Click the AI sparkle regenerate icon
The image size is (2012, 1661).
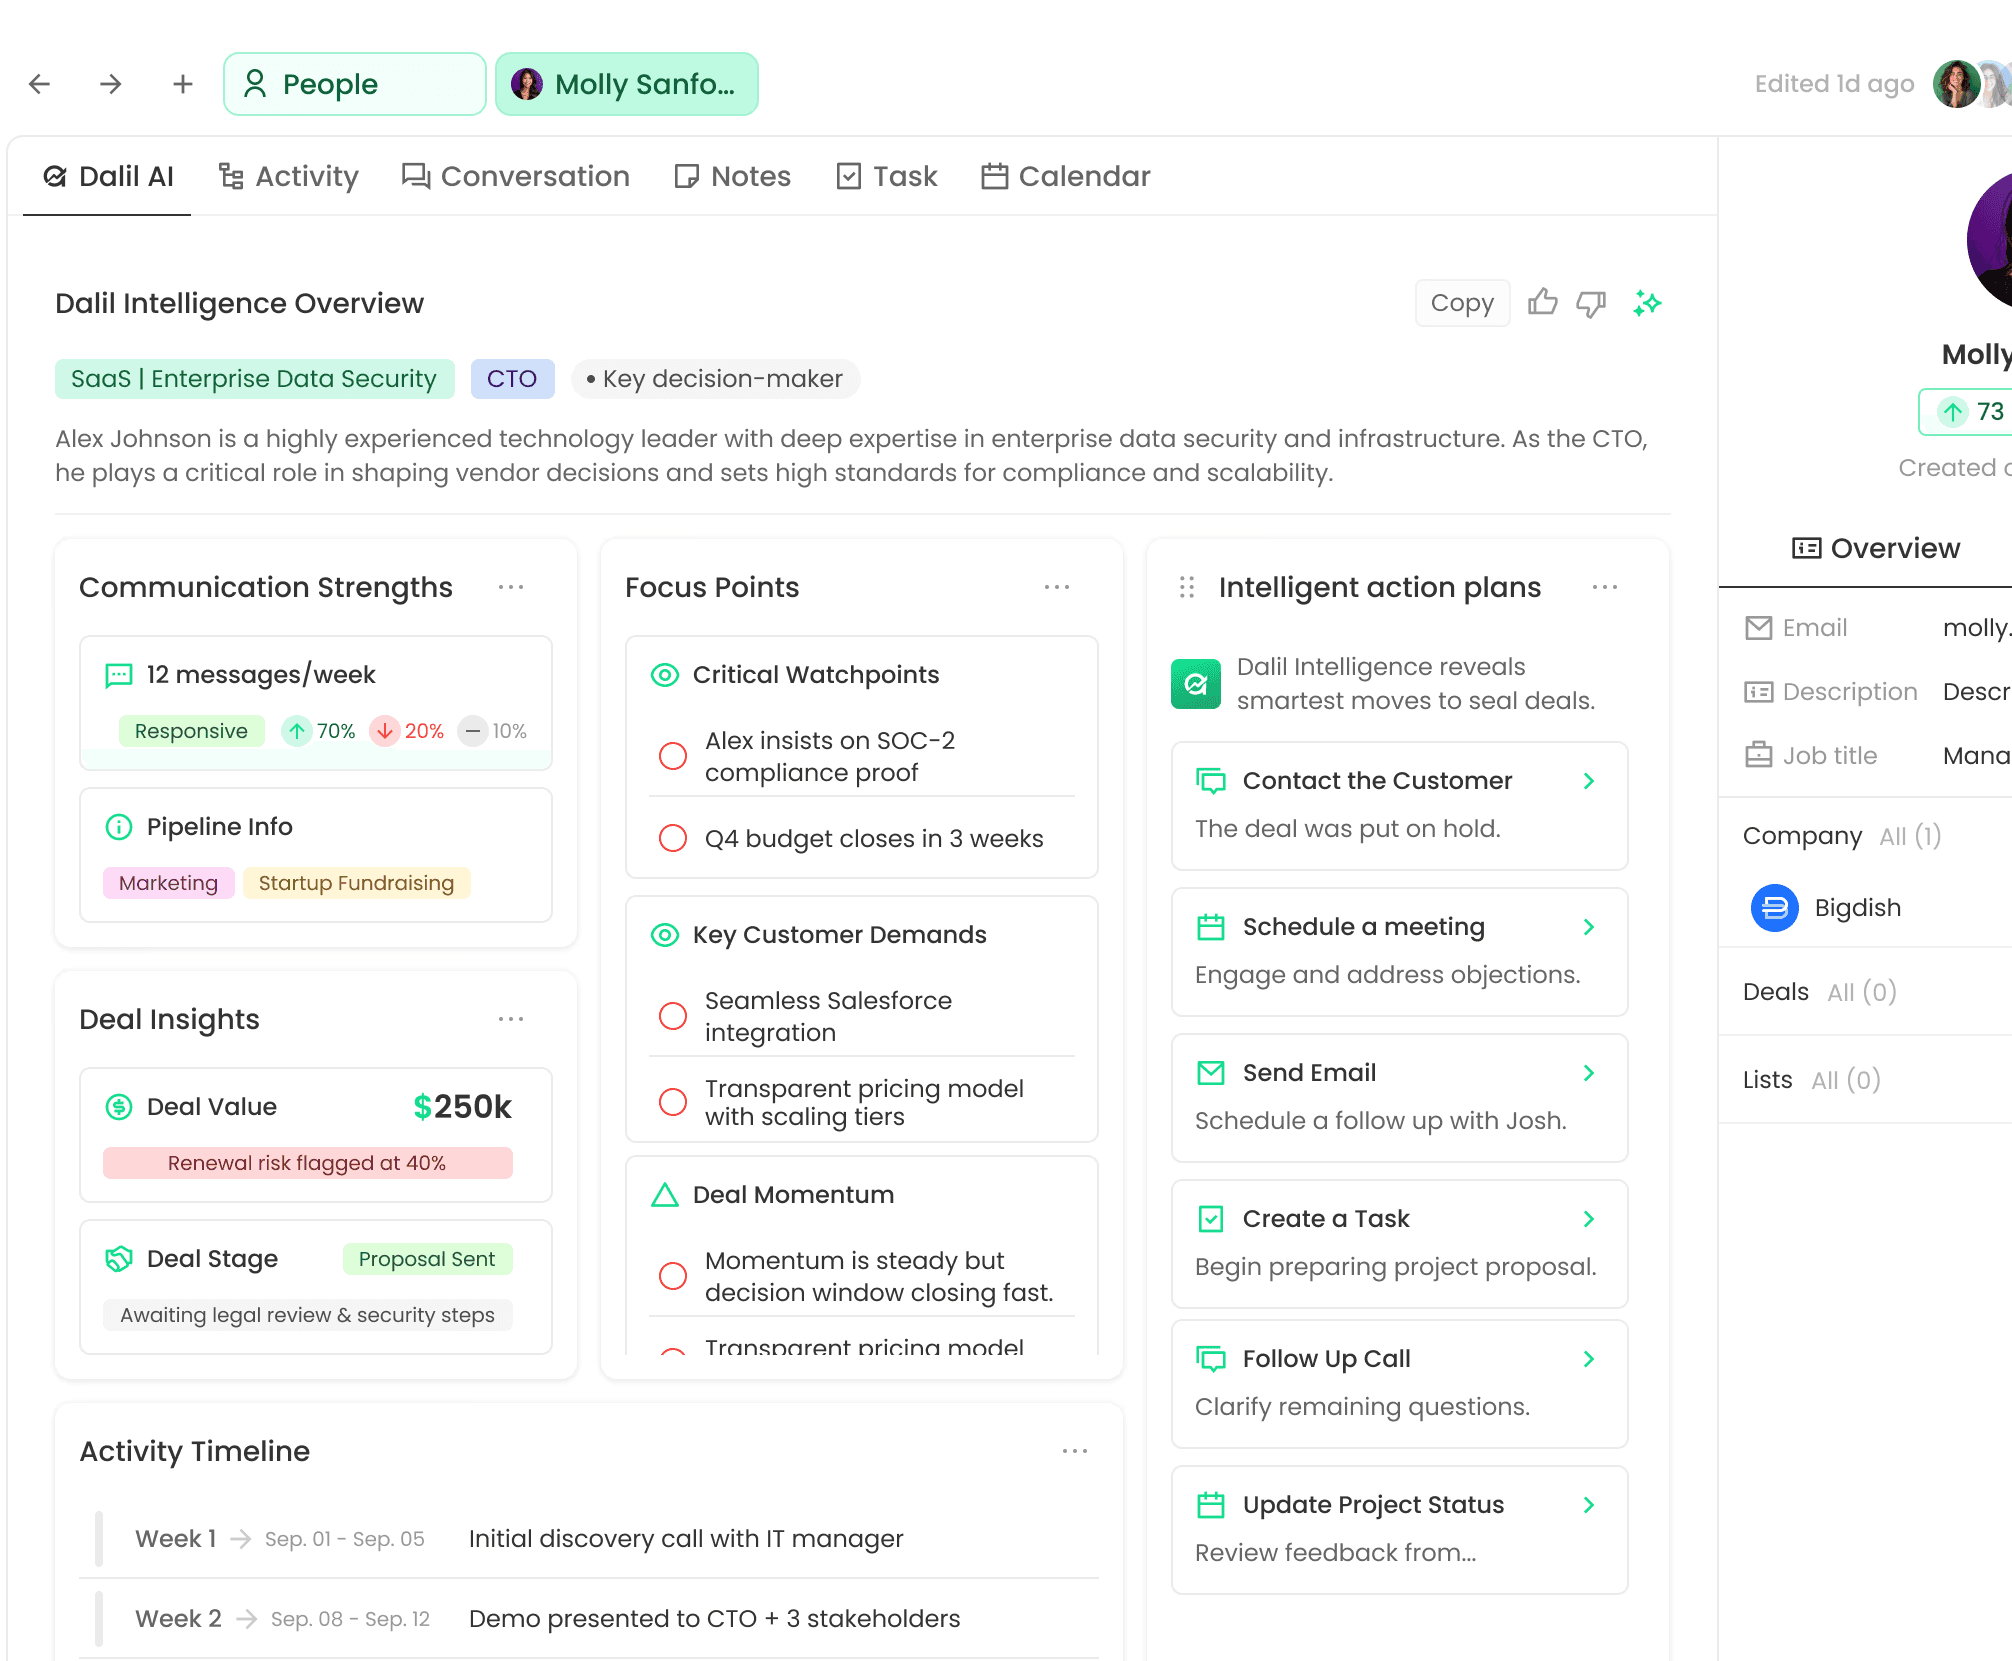(x=1647, y=302)
